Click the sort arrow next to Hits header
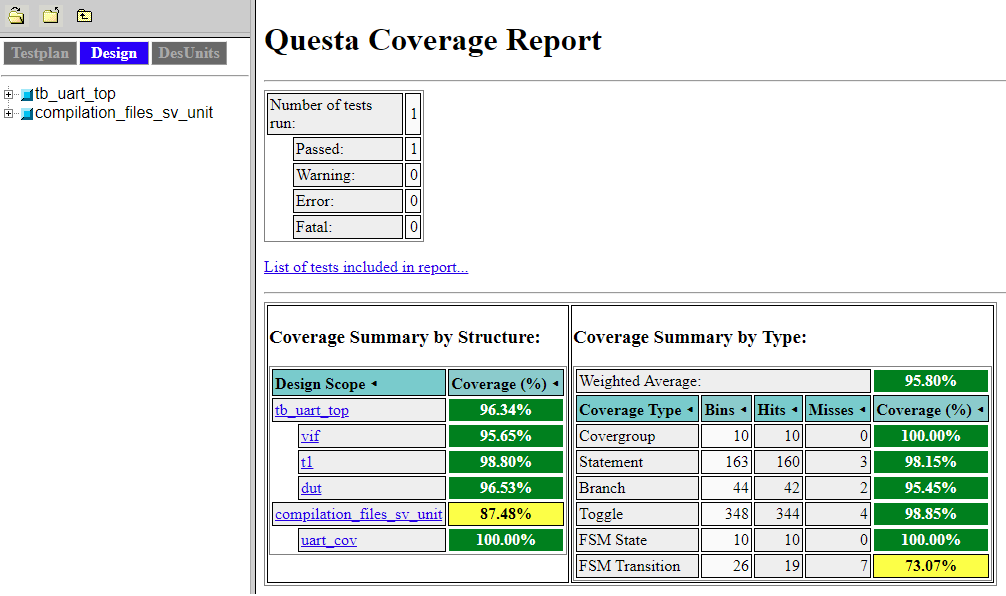The width and height of the screenshot is (1006, 596). click(x=794, y=409)
